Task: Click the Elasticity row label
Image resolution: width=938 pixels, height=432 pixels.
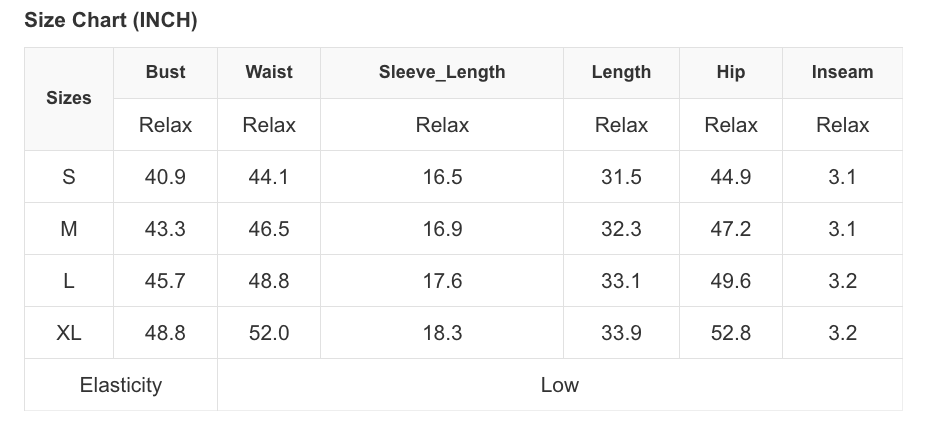Action: point(121,385)
